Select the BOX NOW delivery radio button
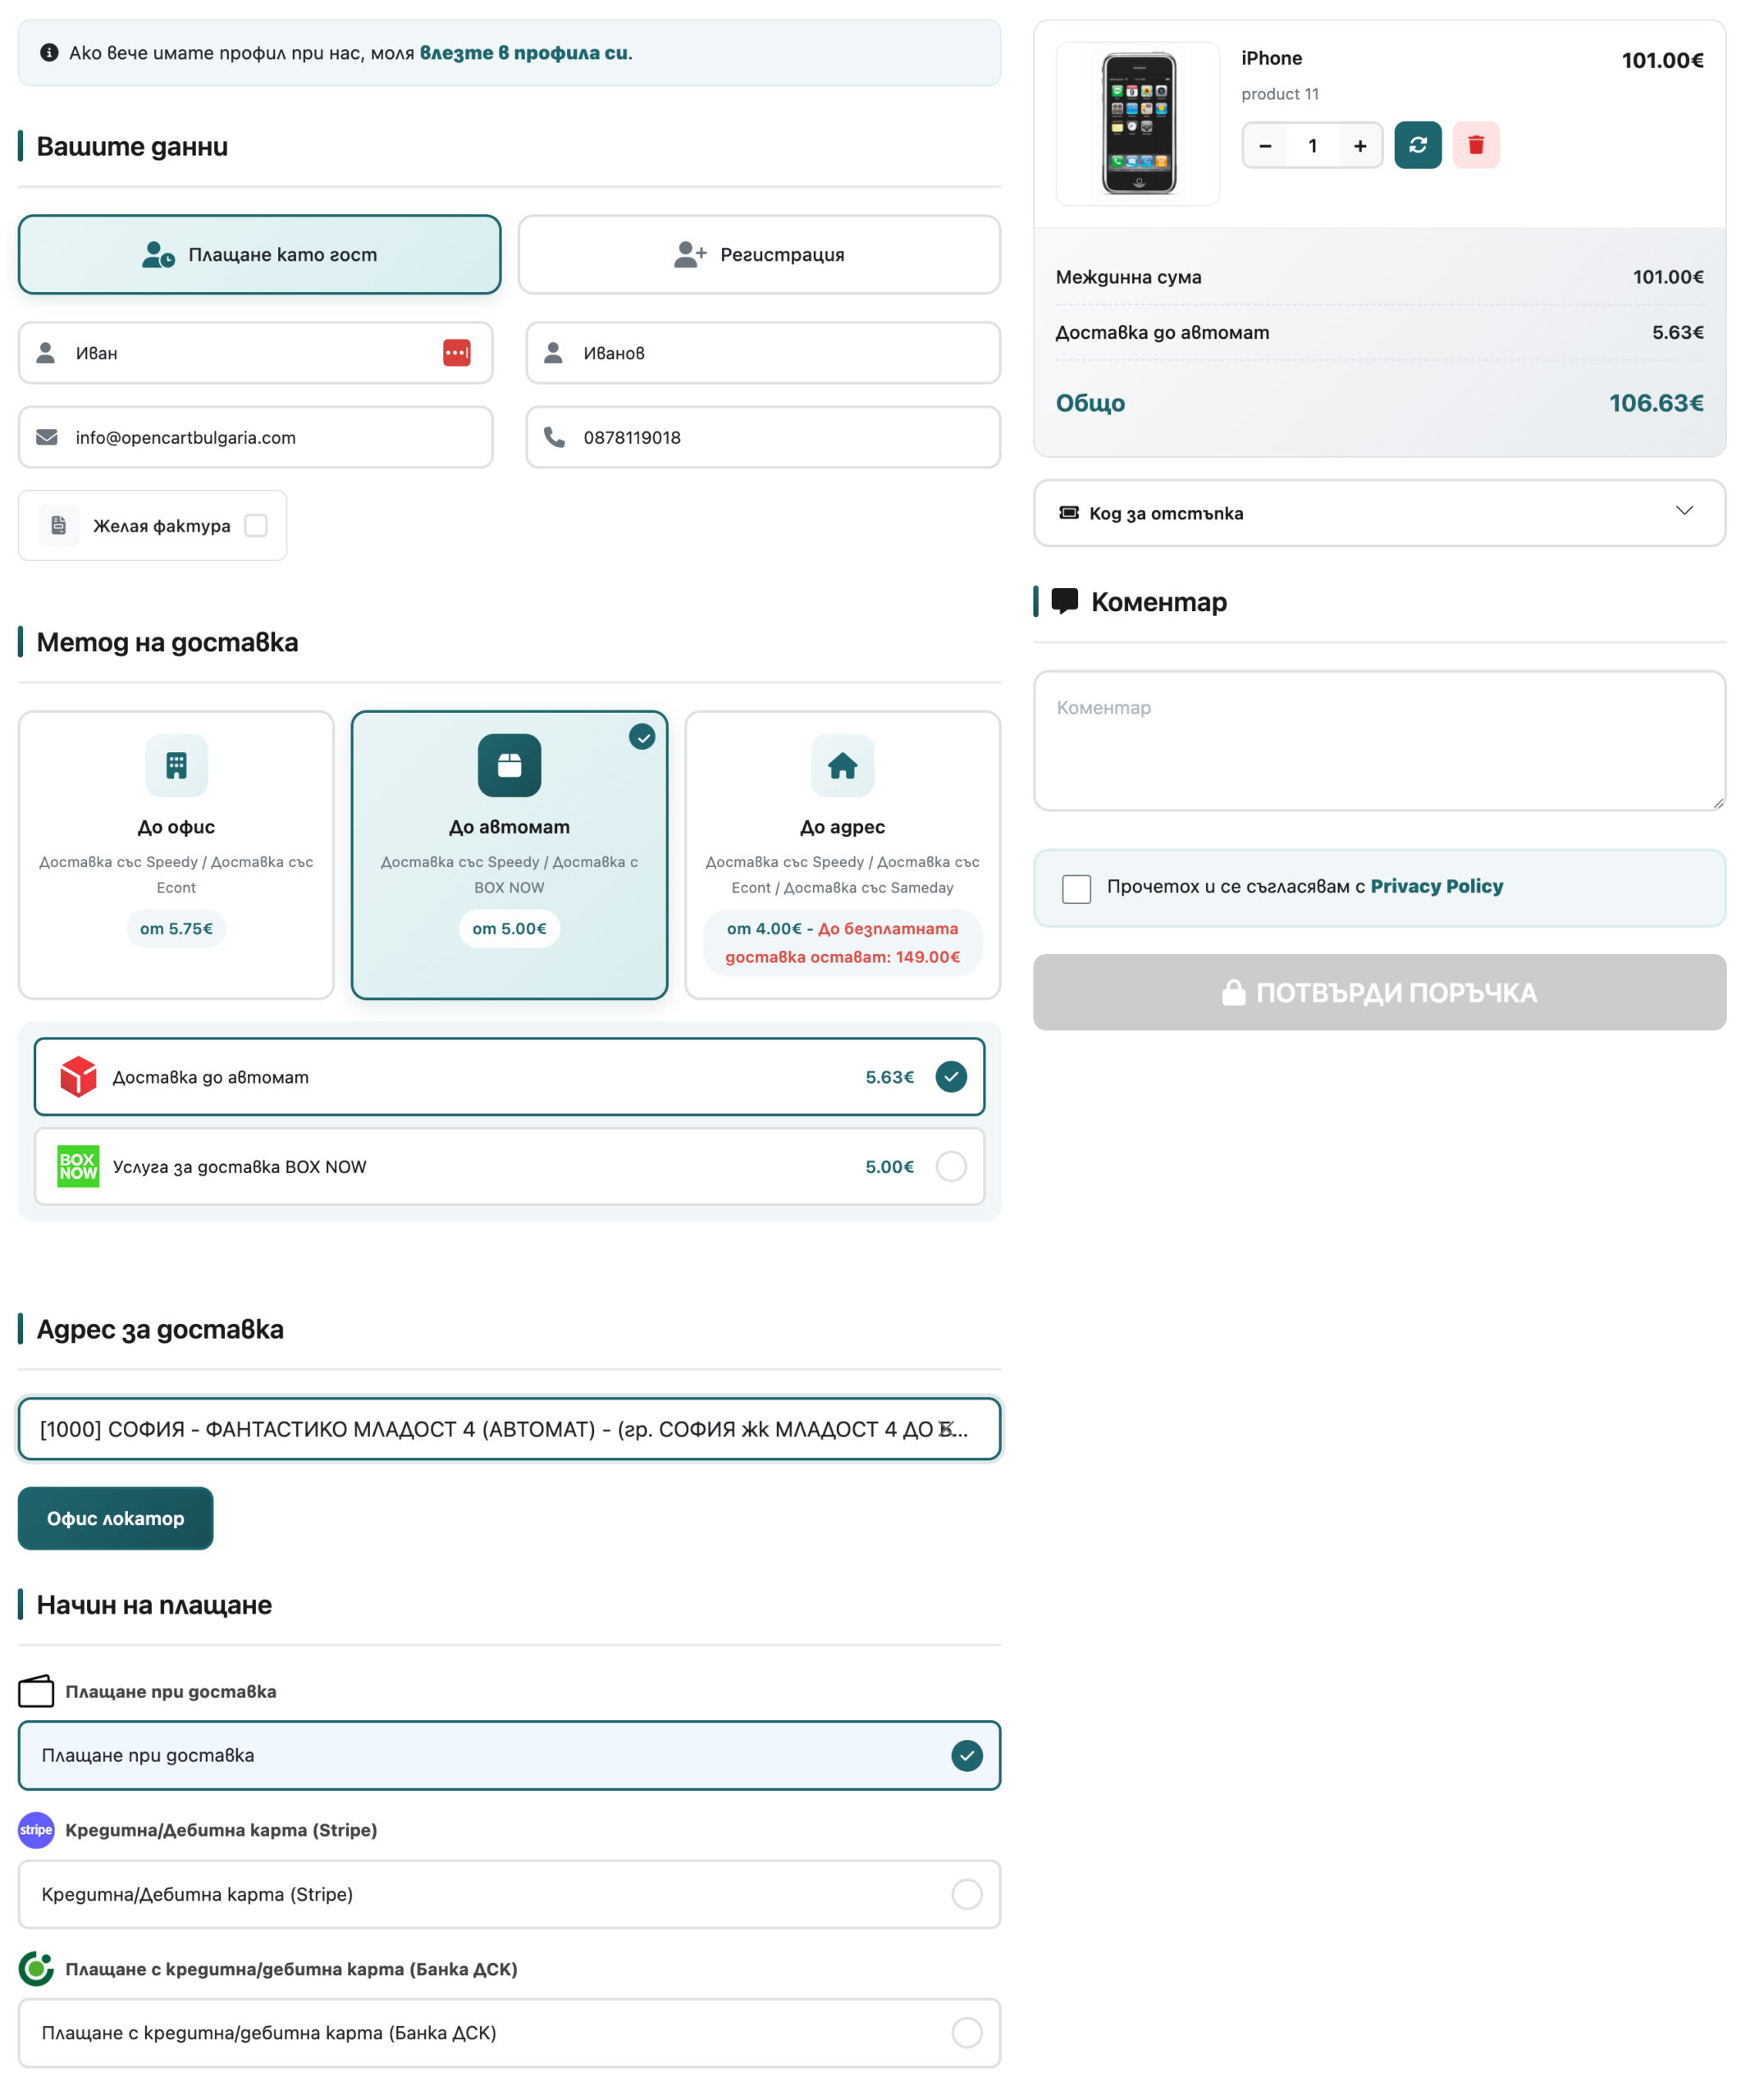The image size is (1750, 2100). pos(951,1166)
